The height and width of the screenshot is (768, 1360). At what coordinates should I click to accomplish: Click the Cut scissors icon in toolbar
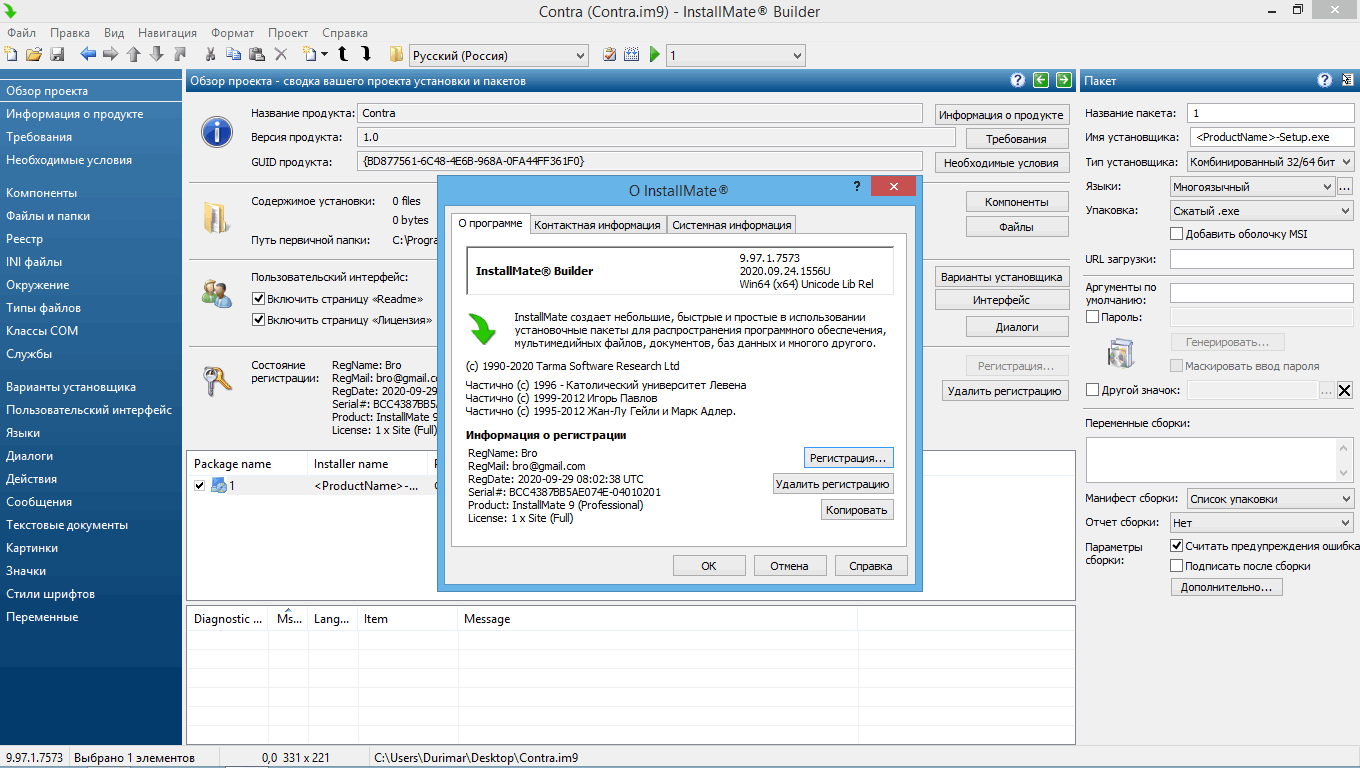211,55
